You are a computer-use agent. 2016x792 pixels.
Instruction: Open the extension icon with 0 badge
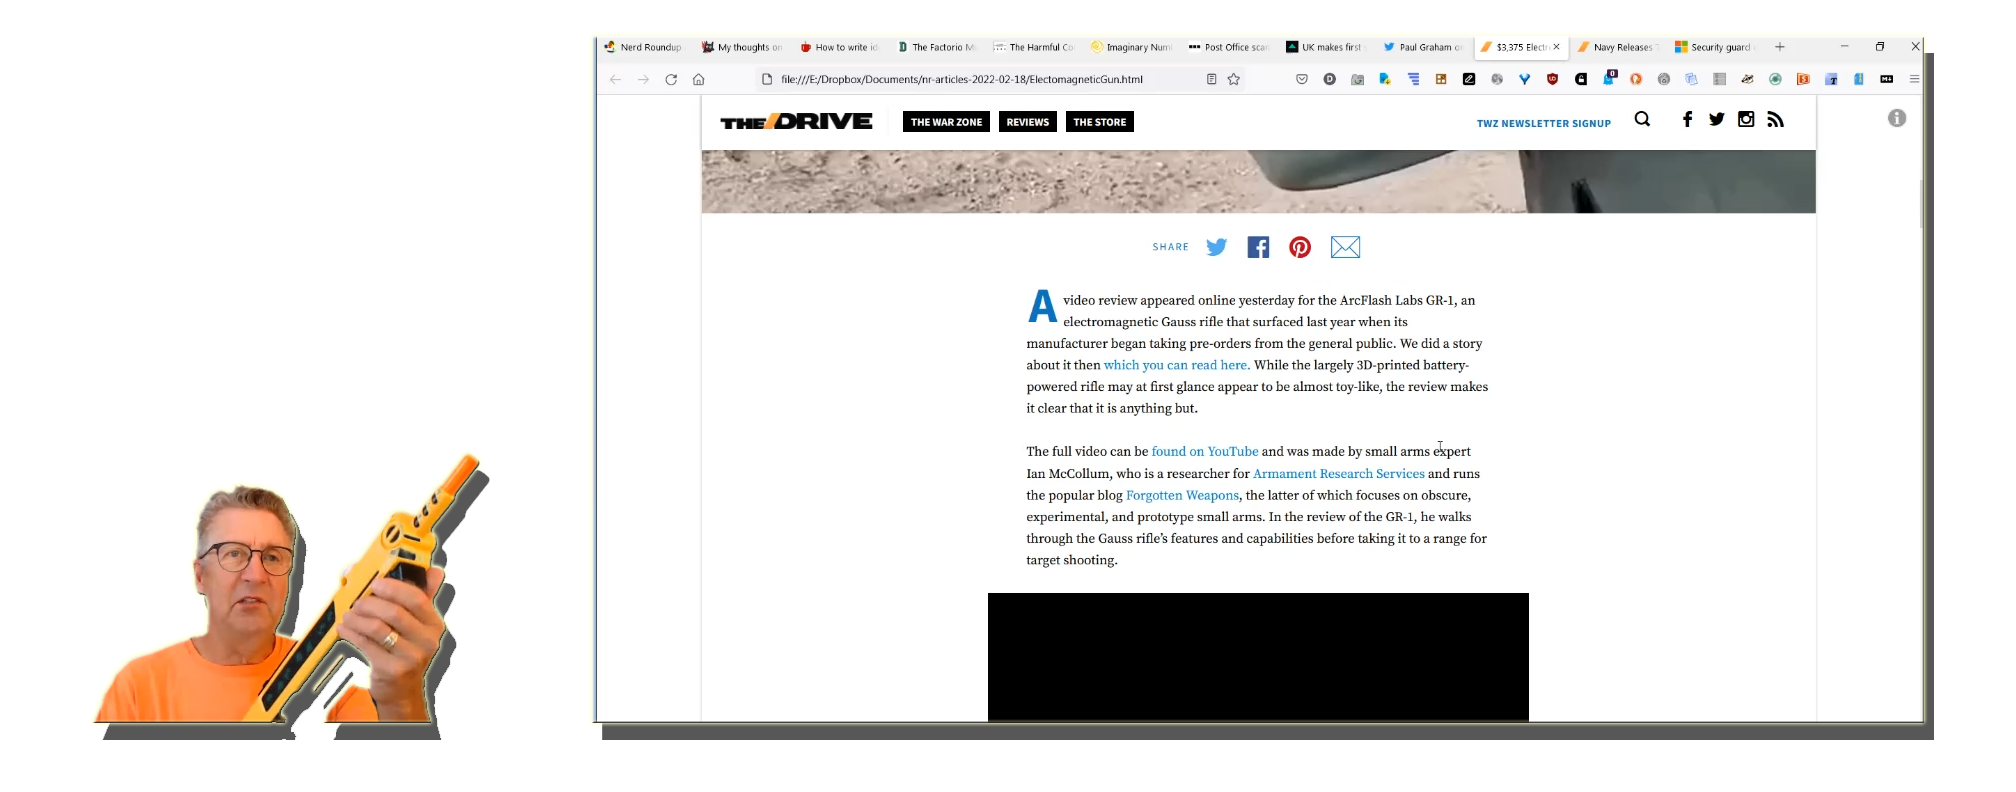[x=1610, y=77]
